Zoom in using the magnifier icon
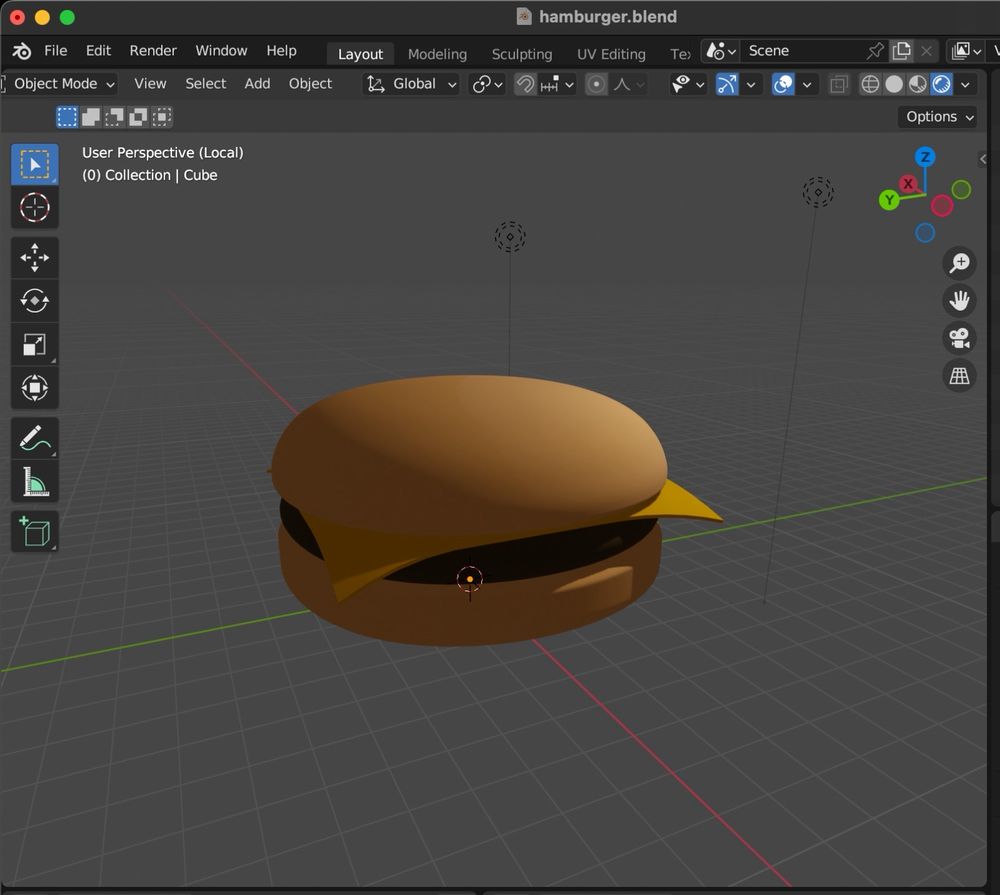1000x895 pixels. (959, 263)
